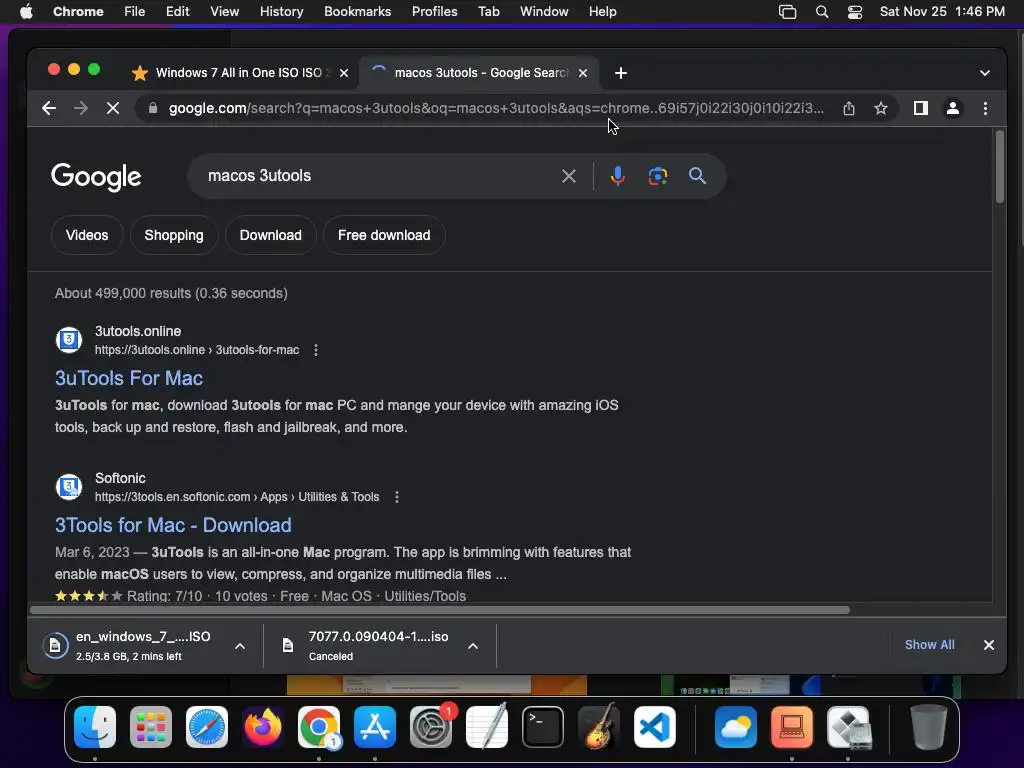This screenshot has height=768, width=1024.
Task: Expand options for canceled 7077.0.090404 iso download
Action: pos(473,646)
